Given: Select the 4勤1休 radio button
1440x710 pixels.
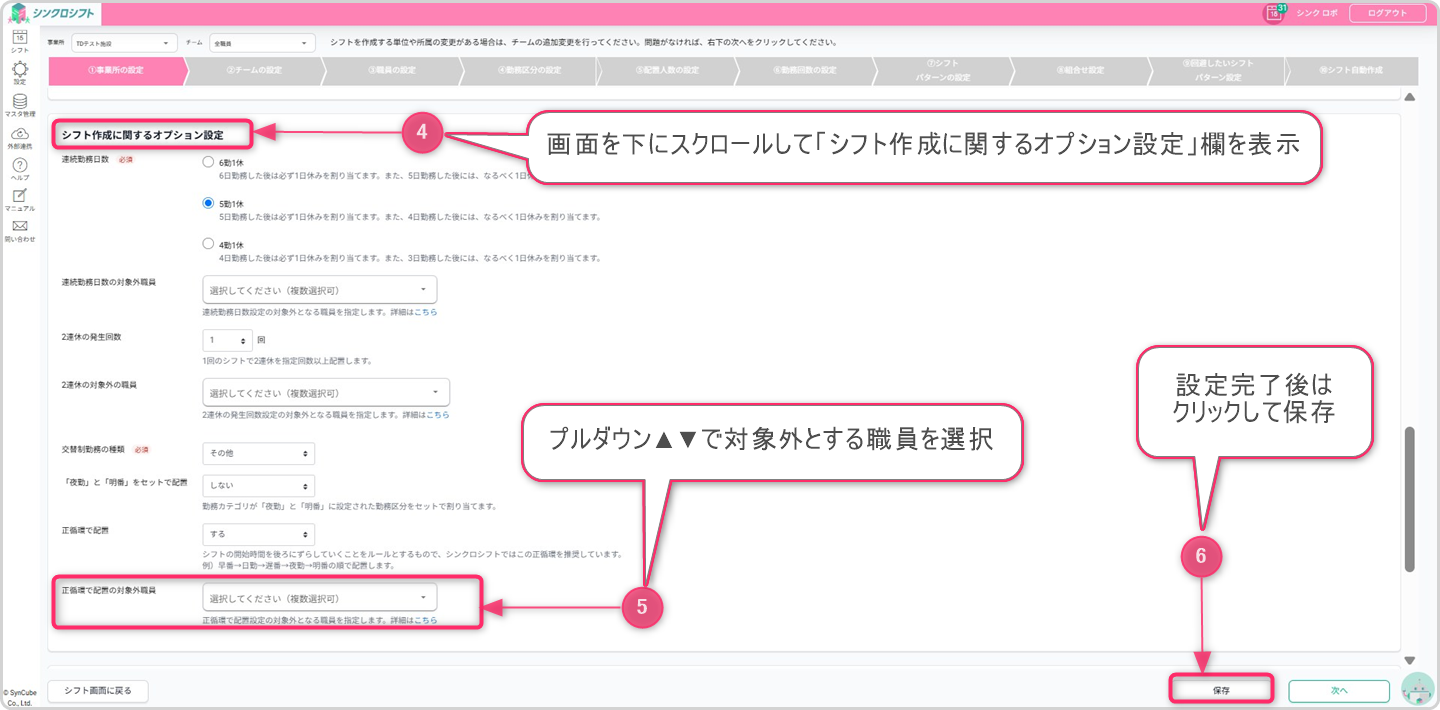Looking at the screenshot, I should click(208, 244).
